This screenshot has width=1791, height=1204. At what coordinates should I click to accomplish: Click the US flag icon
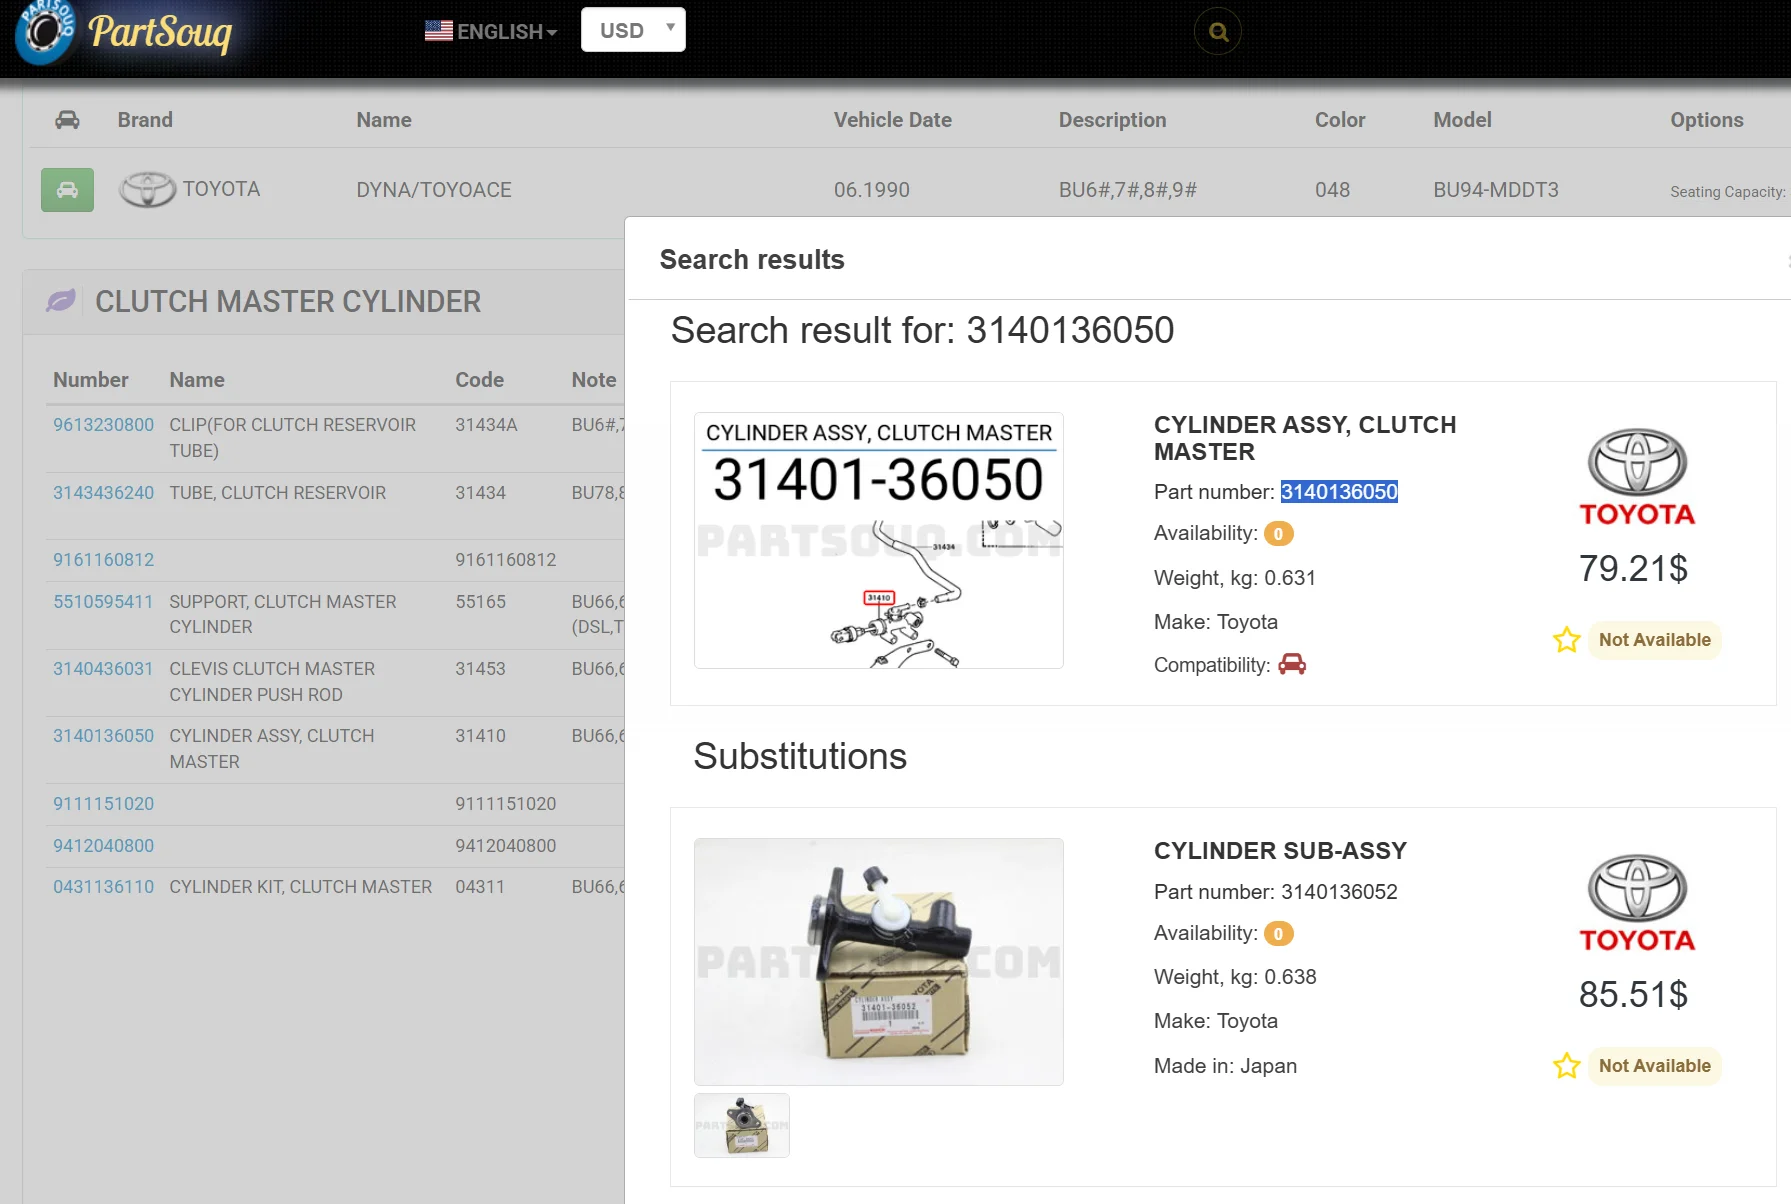coord(438,31)
